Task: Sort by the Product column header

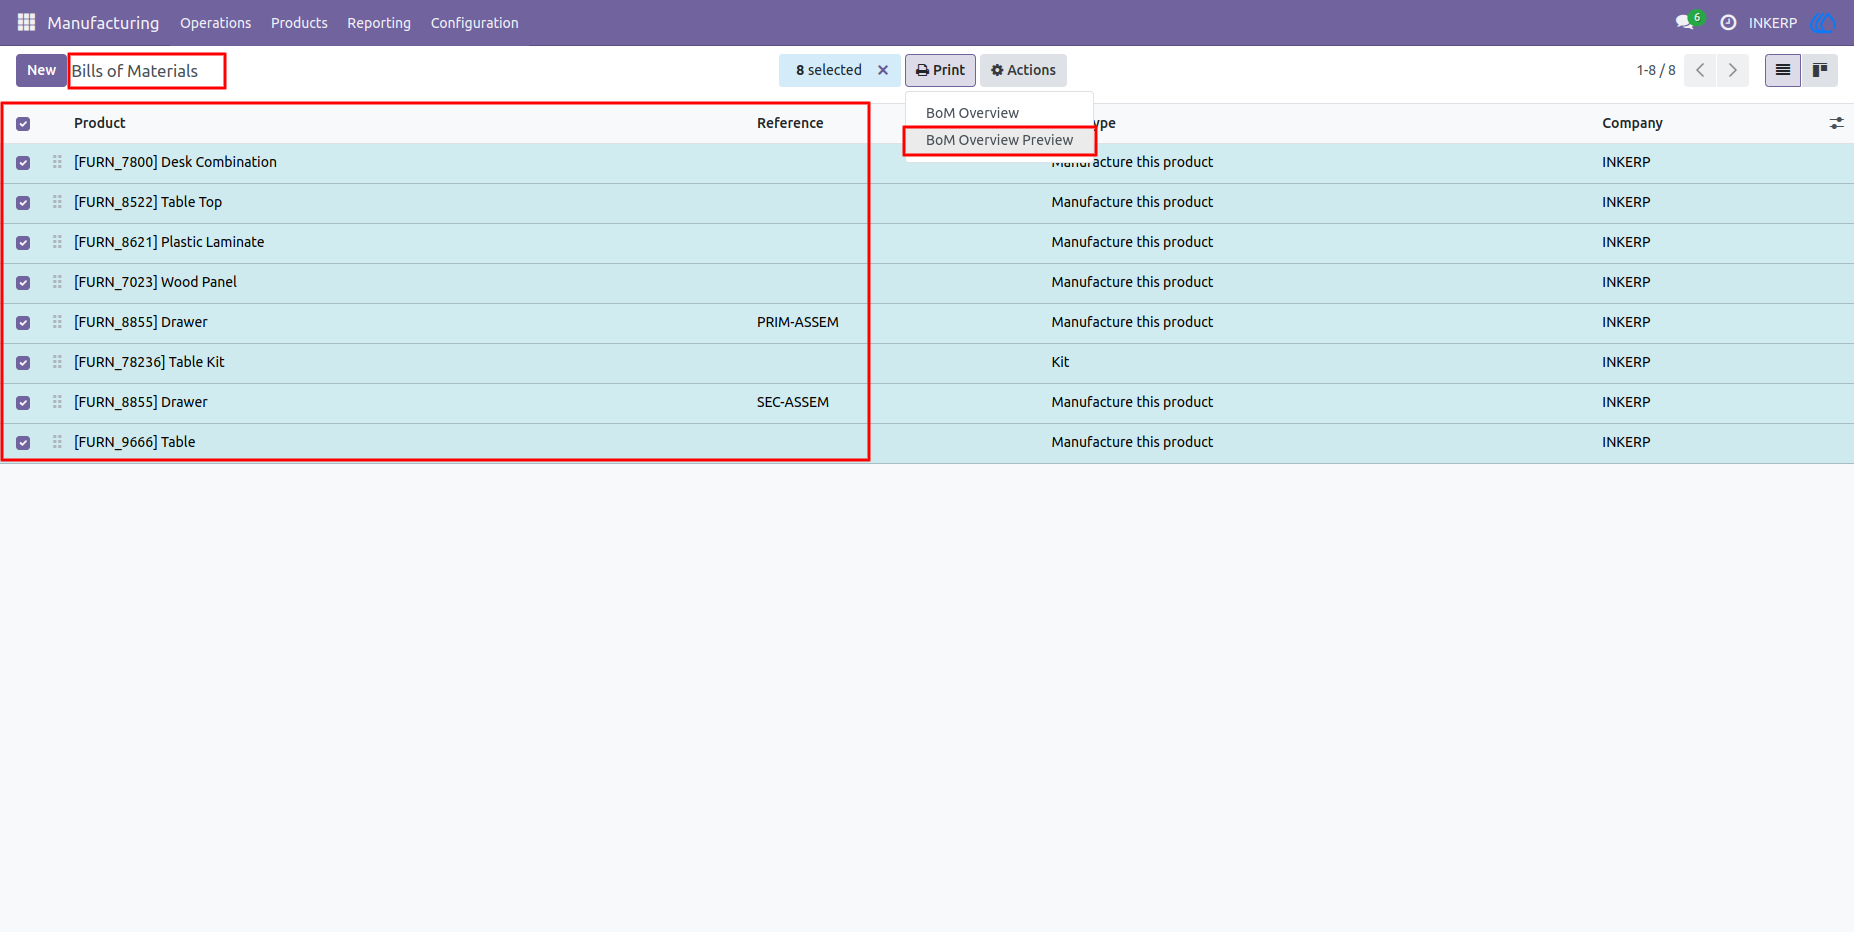Action: pos(100,123)
